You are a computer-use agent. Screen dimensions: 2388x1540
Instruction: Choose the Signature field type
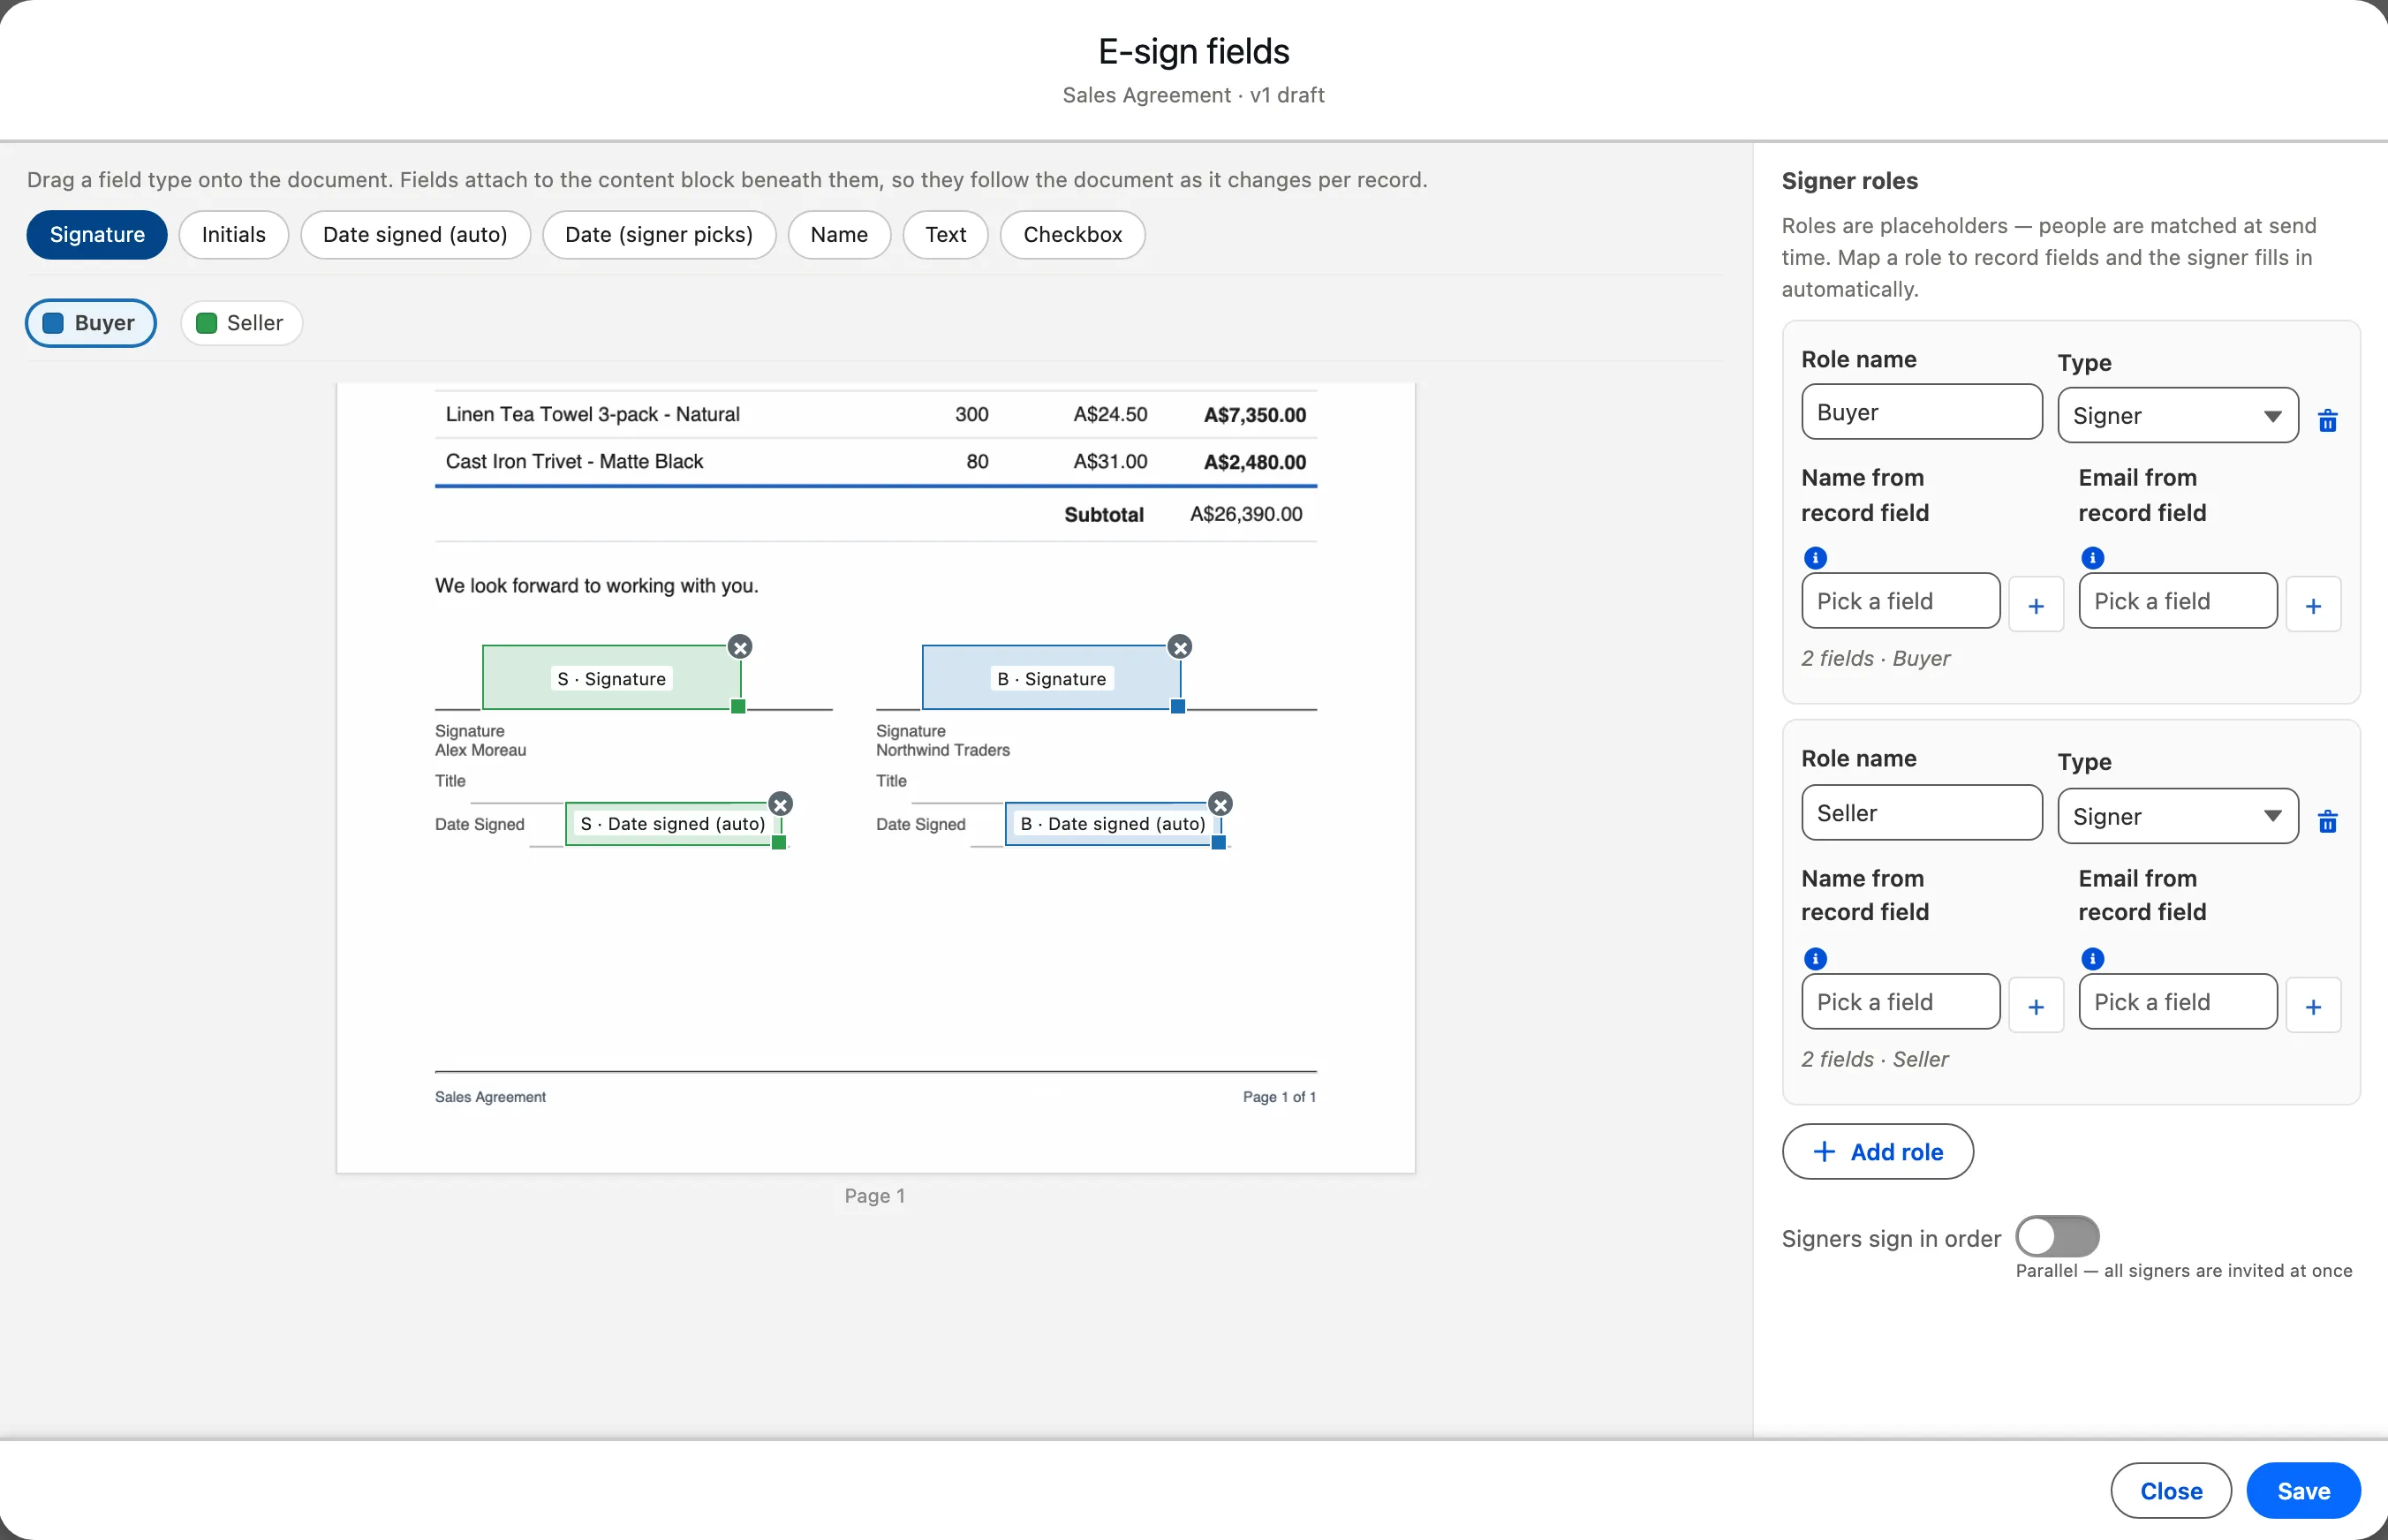click(97, 235)
